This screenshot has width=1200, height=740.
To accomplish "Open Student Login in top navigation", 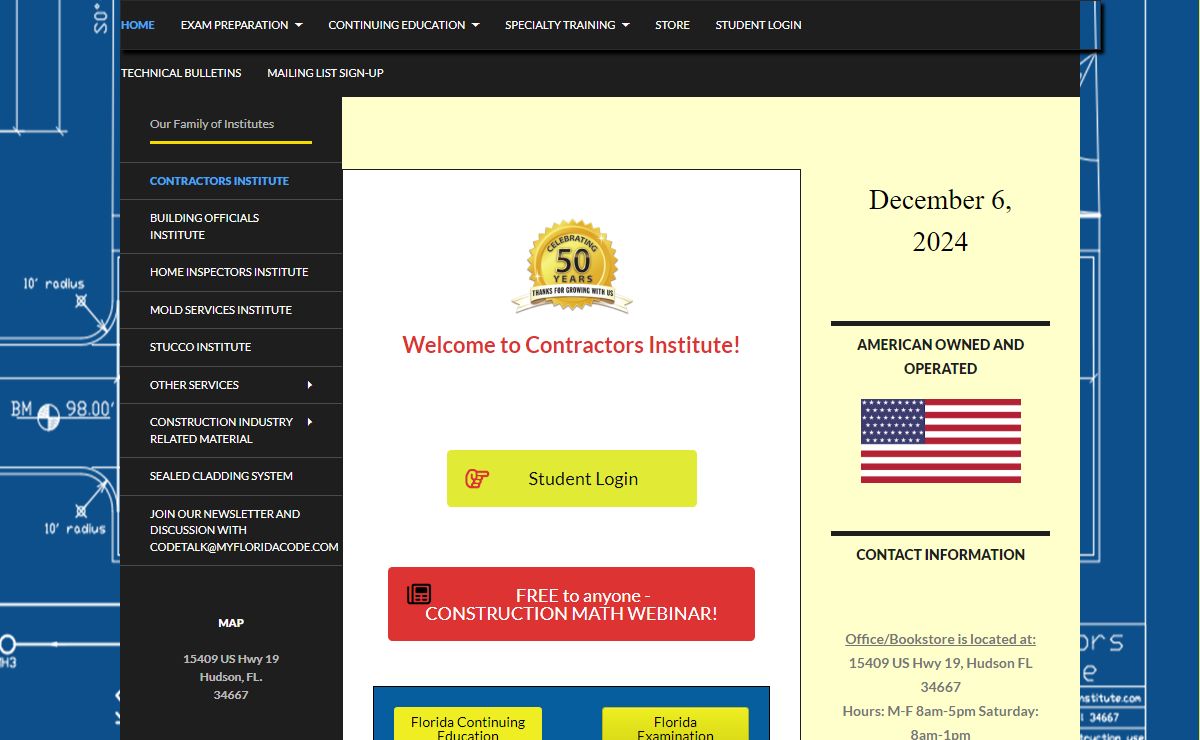I will [758, 25].
